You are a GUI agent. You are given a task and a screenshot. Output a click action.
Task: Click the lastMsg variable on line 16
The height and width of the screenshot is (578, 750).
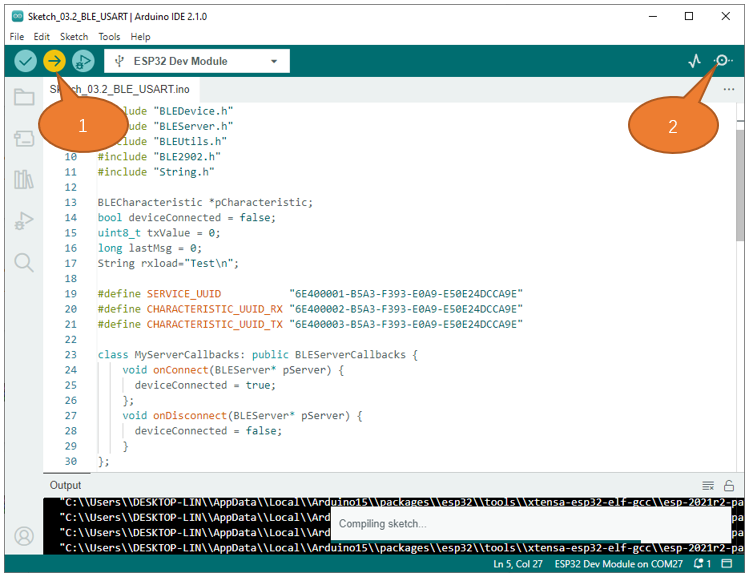(x=150, y=248)
